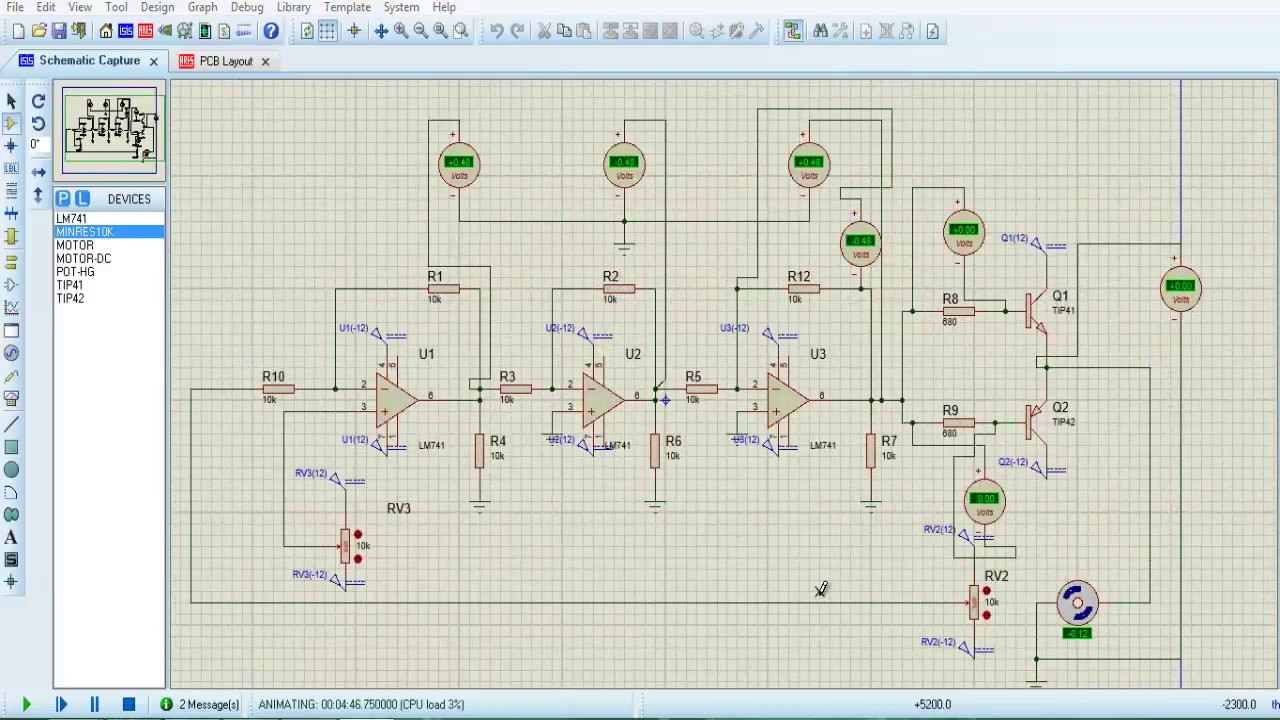Viewport: 1280px width, 720px height.
Task: Click the zoom out magnifier icon
Action: click(421, 31)
